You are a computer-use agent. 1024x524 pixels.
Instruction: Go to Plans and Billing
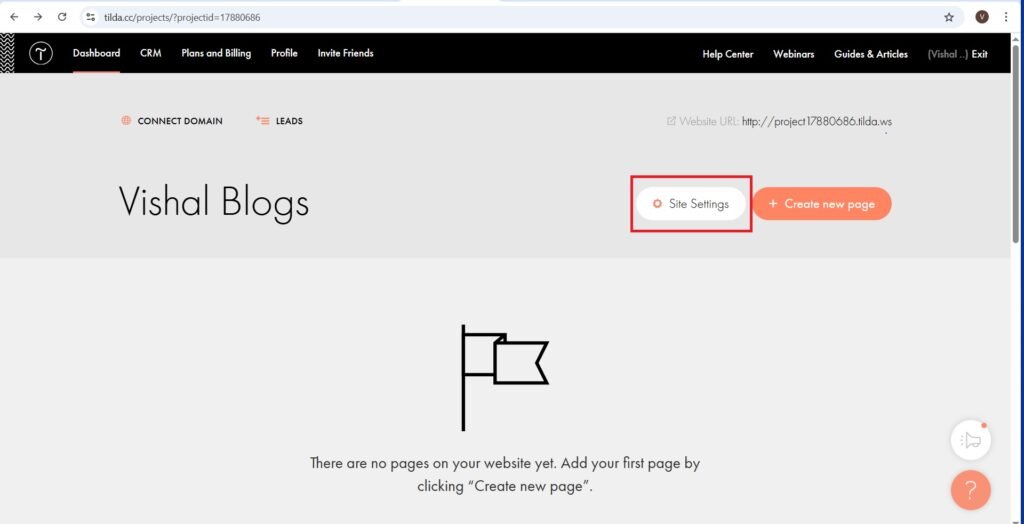point(216,53)
